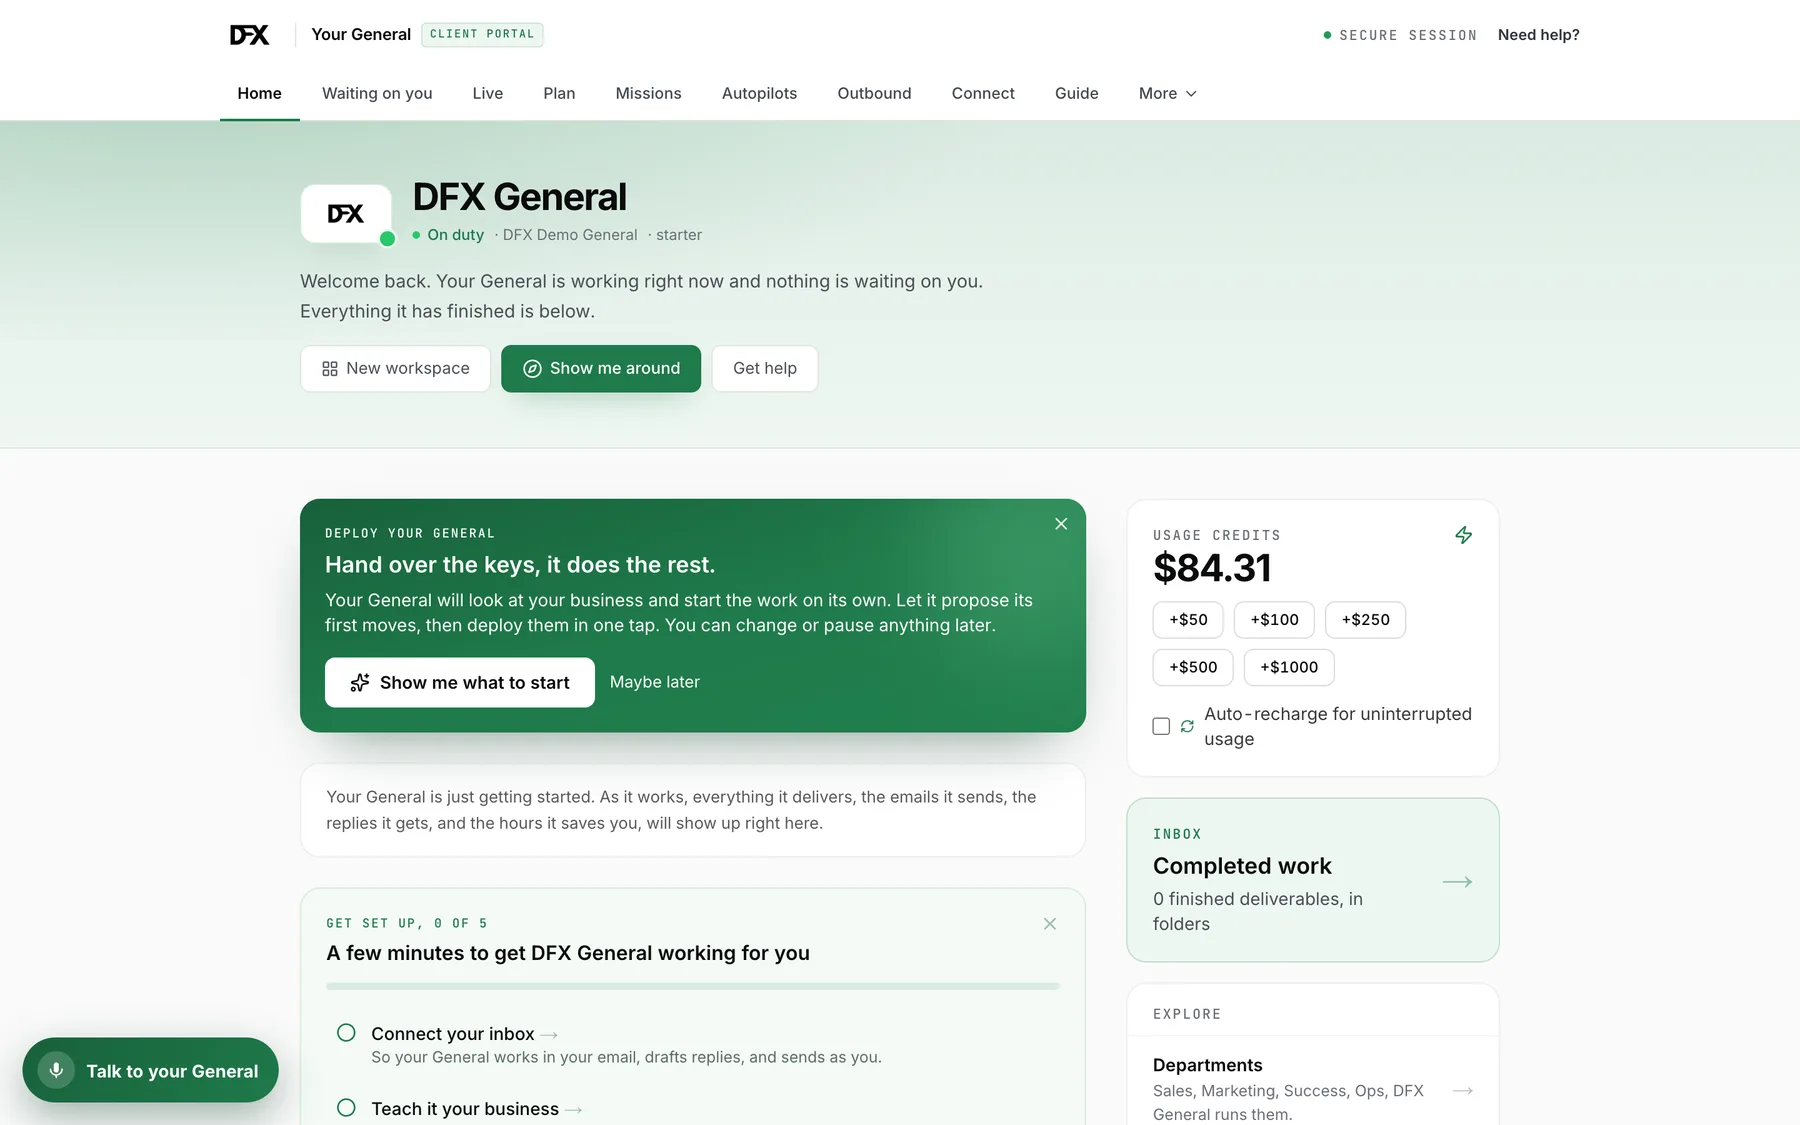Click the SECURE SESSION indicator
Image resolution: width=1800 pixels, height=1125 pixels.
(1400, 35)
